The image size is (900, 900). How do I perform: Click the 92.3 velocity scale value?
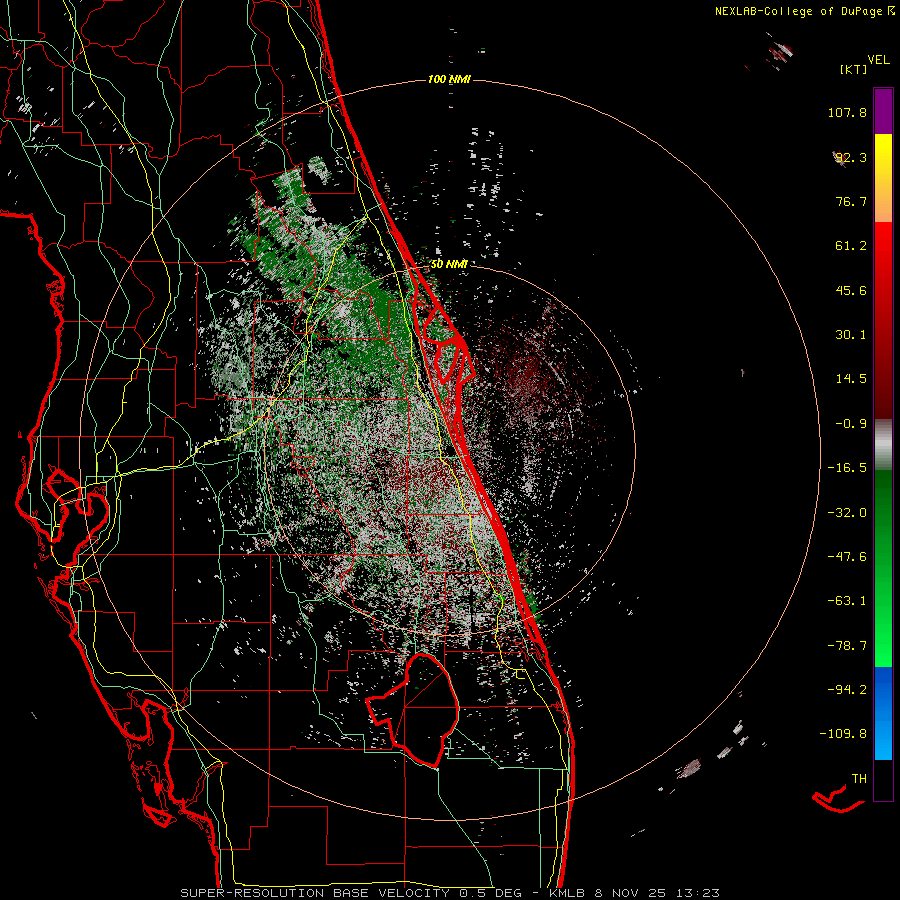pyautogui.click(x=850, y=157)
